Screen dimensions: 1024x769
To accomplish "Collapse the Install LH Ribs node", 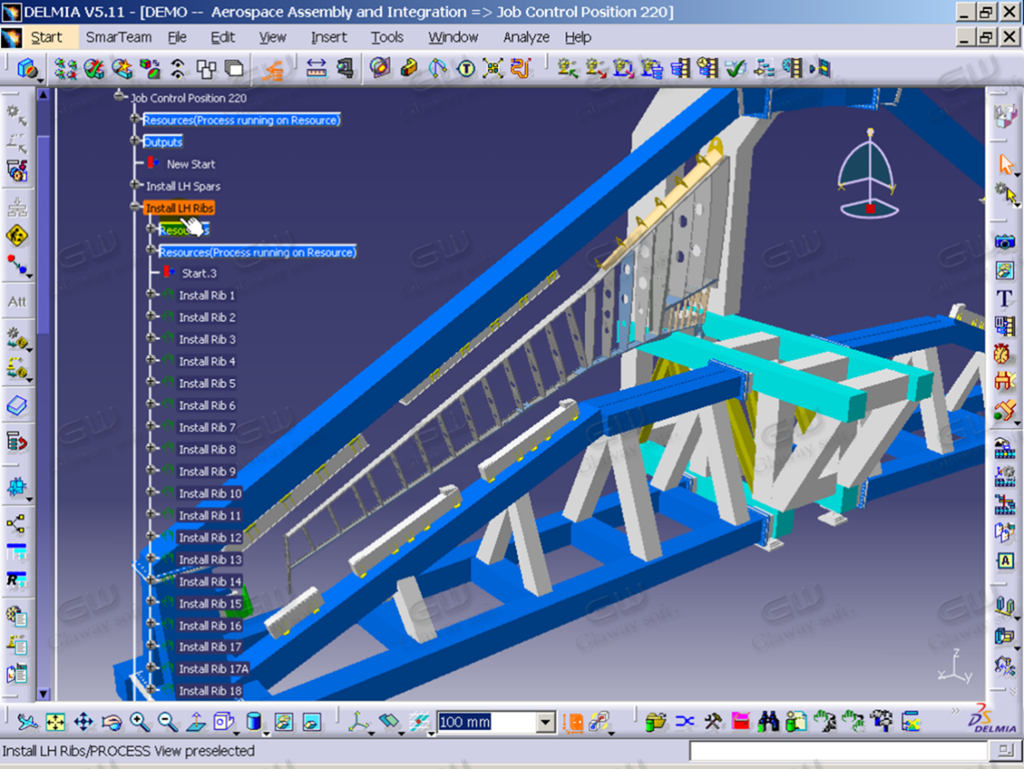I will (x=136, y=208).
